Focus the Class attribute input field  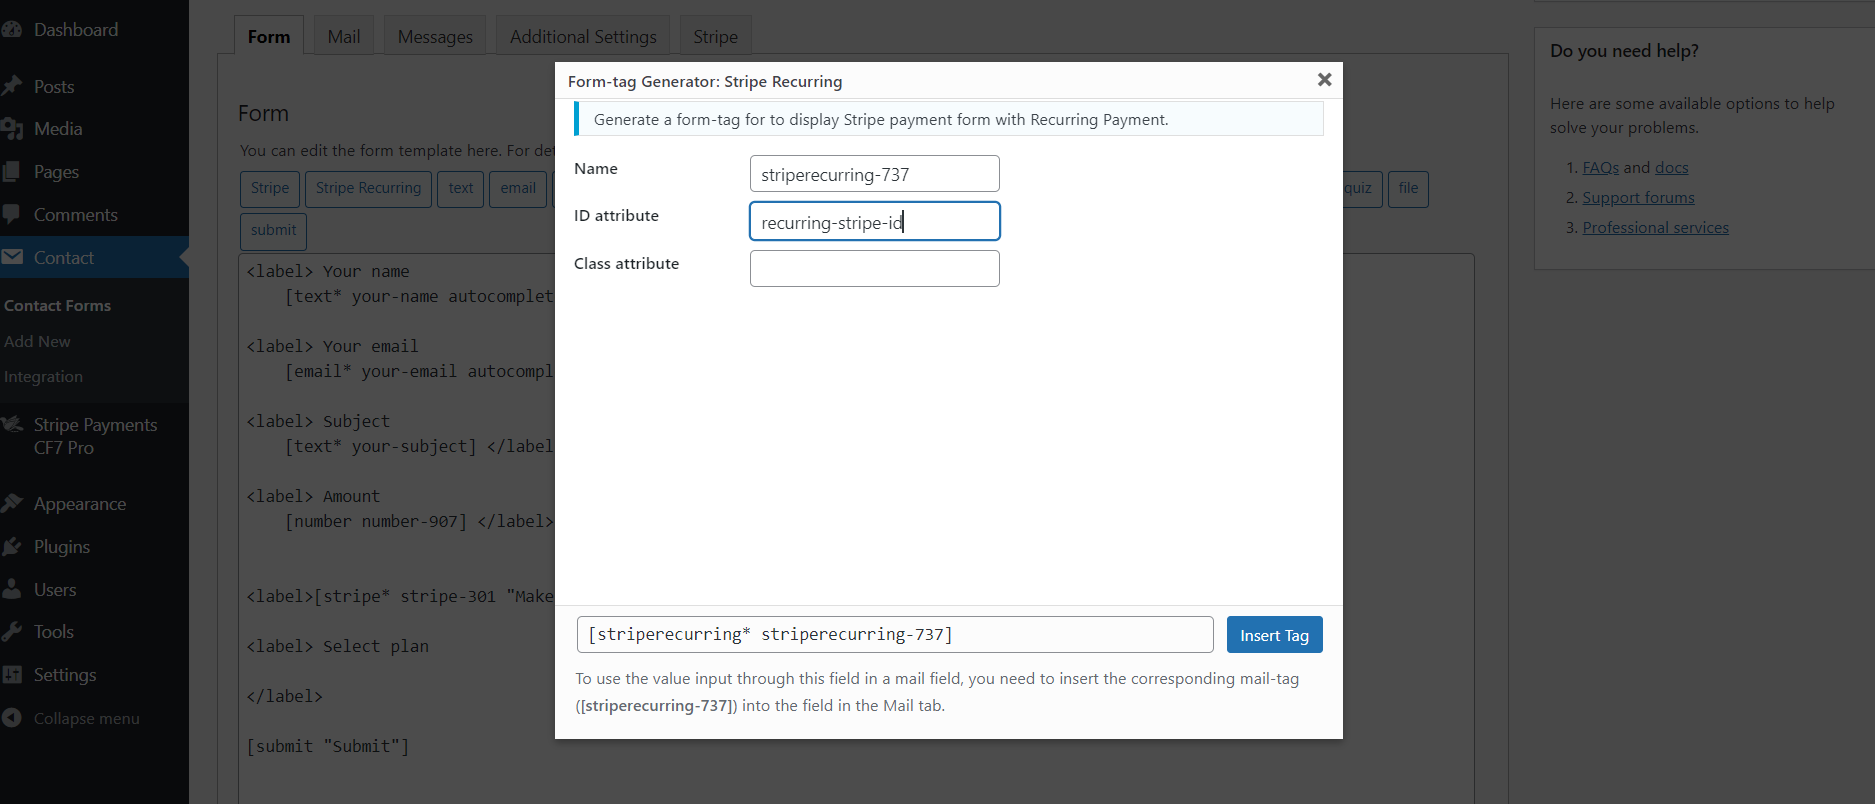tap(874, 269)
